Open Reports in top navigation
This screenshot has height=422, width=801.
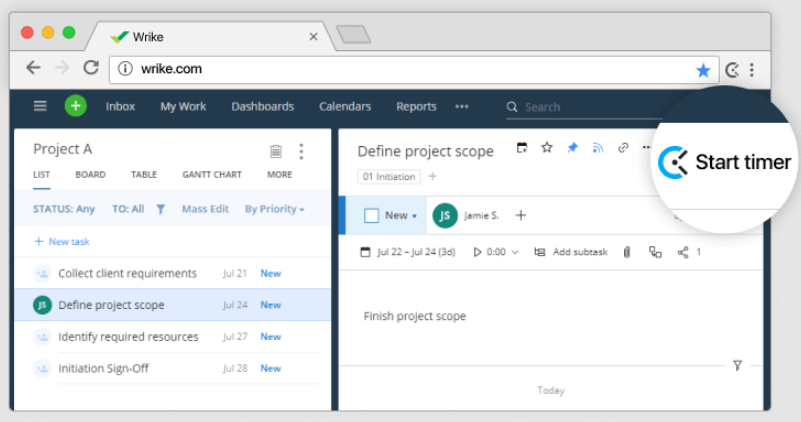click(x=416, y=106)
